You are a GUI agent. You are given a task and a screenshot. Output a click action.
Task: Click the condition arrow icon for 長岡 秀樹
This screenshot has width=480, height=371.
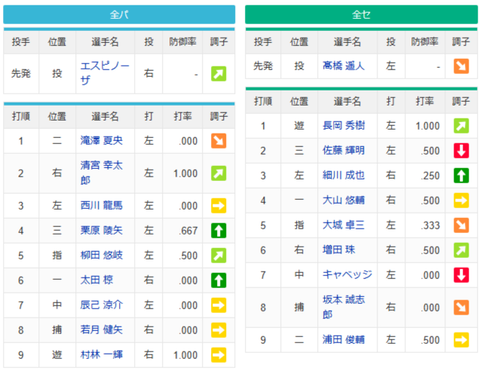pos(461,126)
